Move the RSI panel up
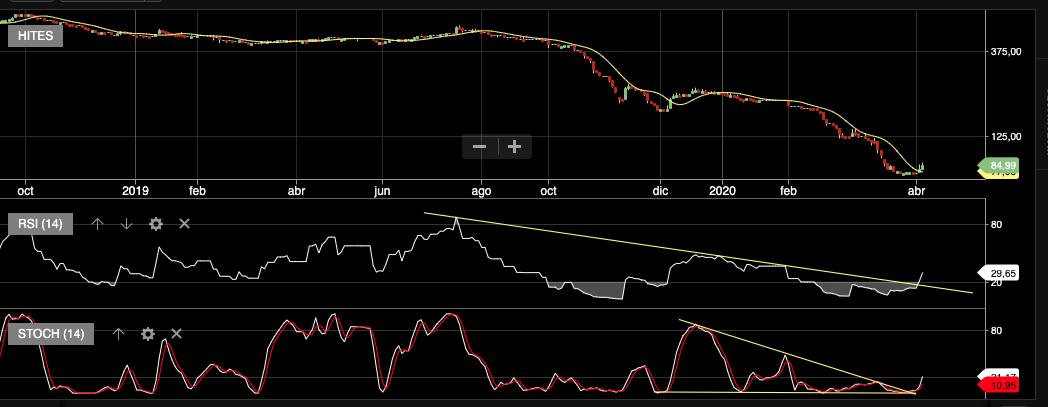The image size is (1048, 407). [97, 224]
